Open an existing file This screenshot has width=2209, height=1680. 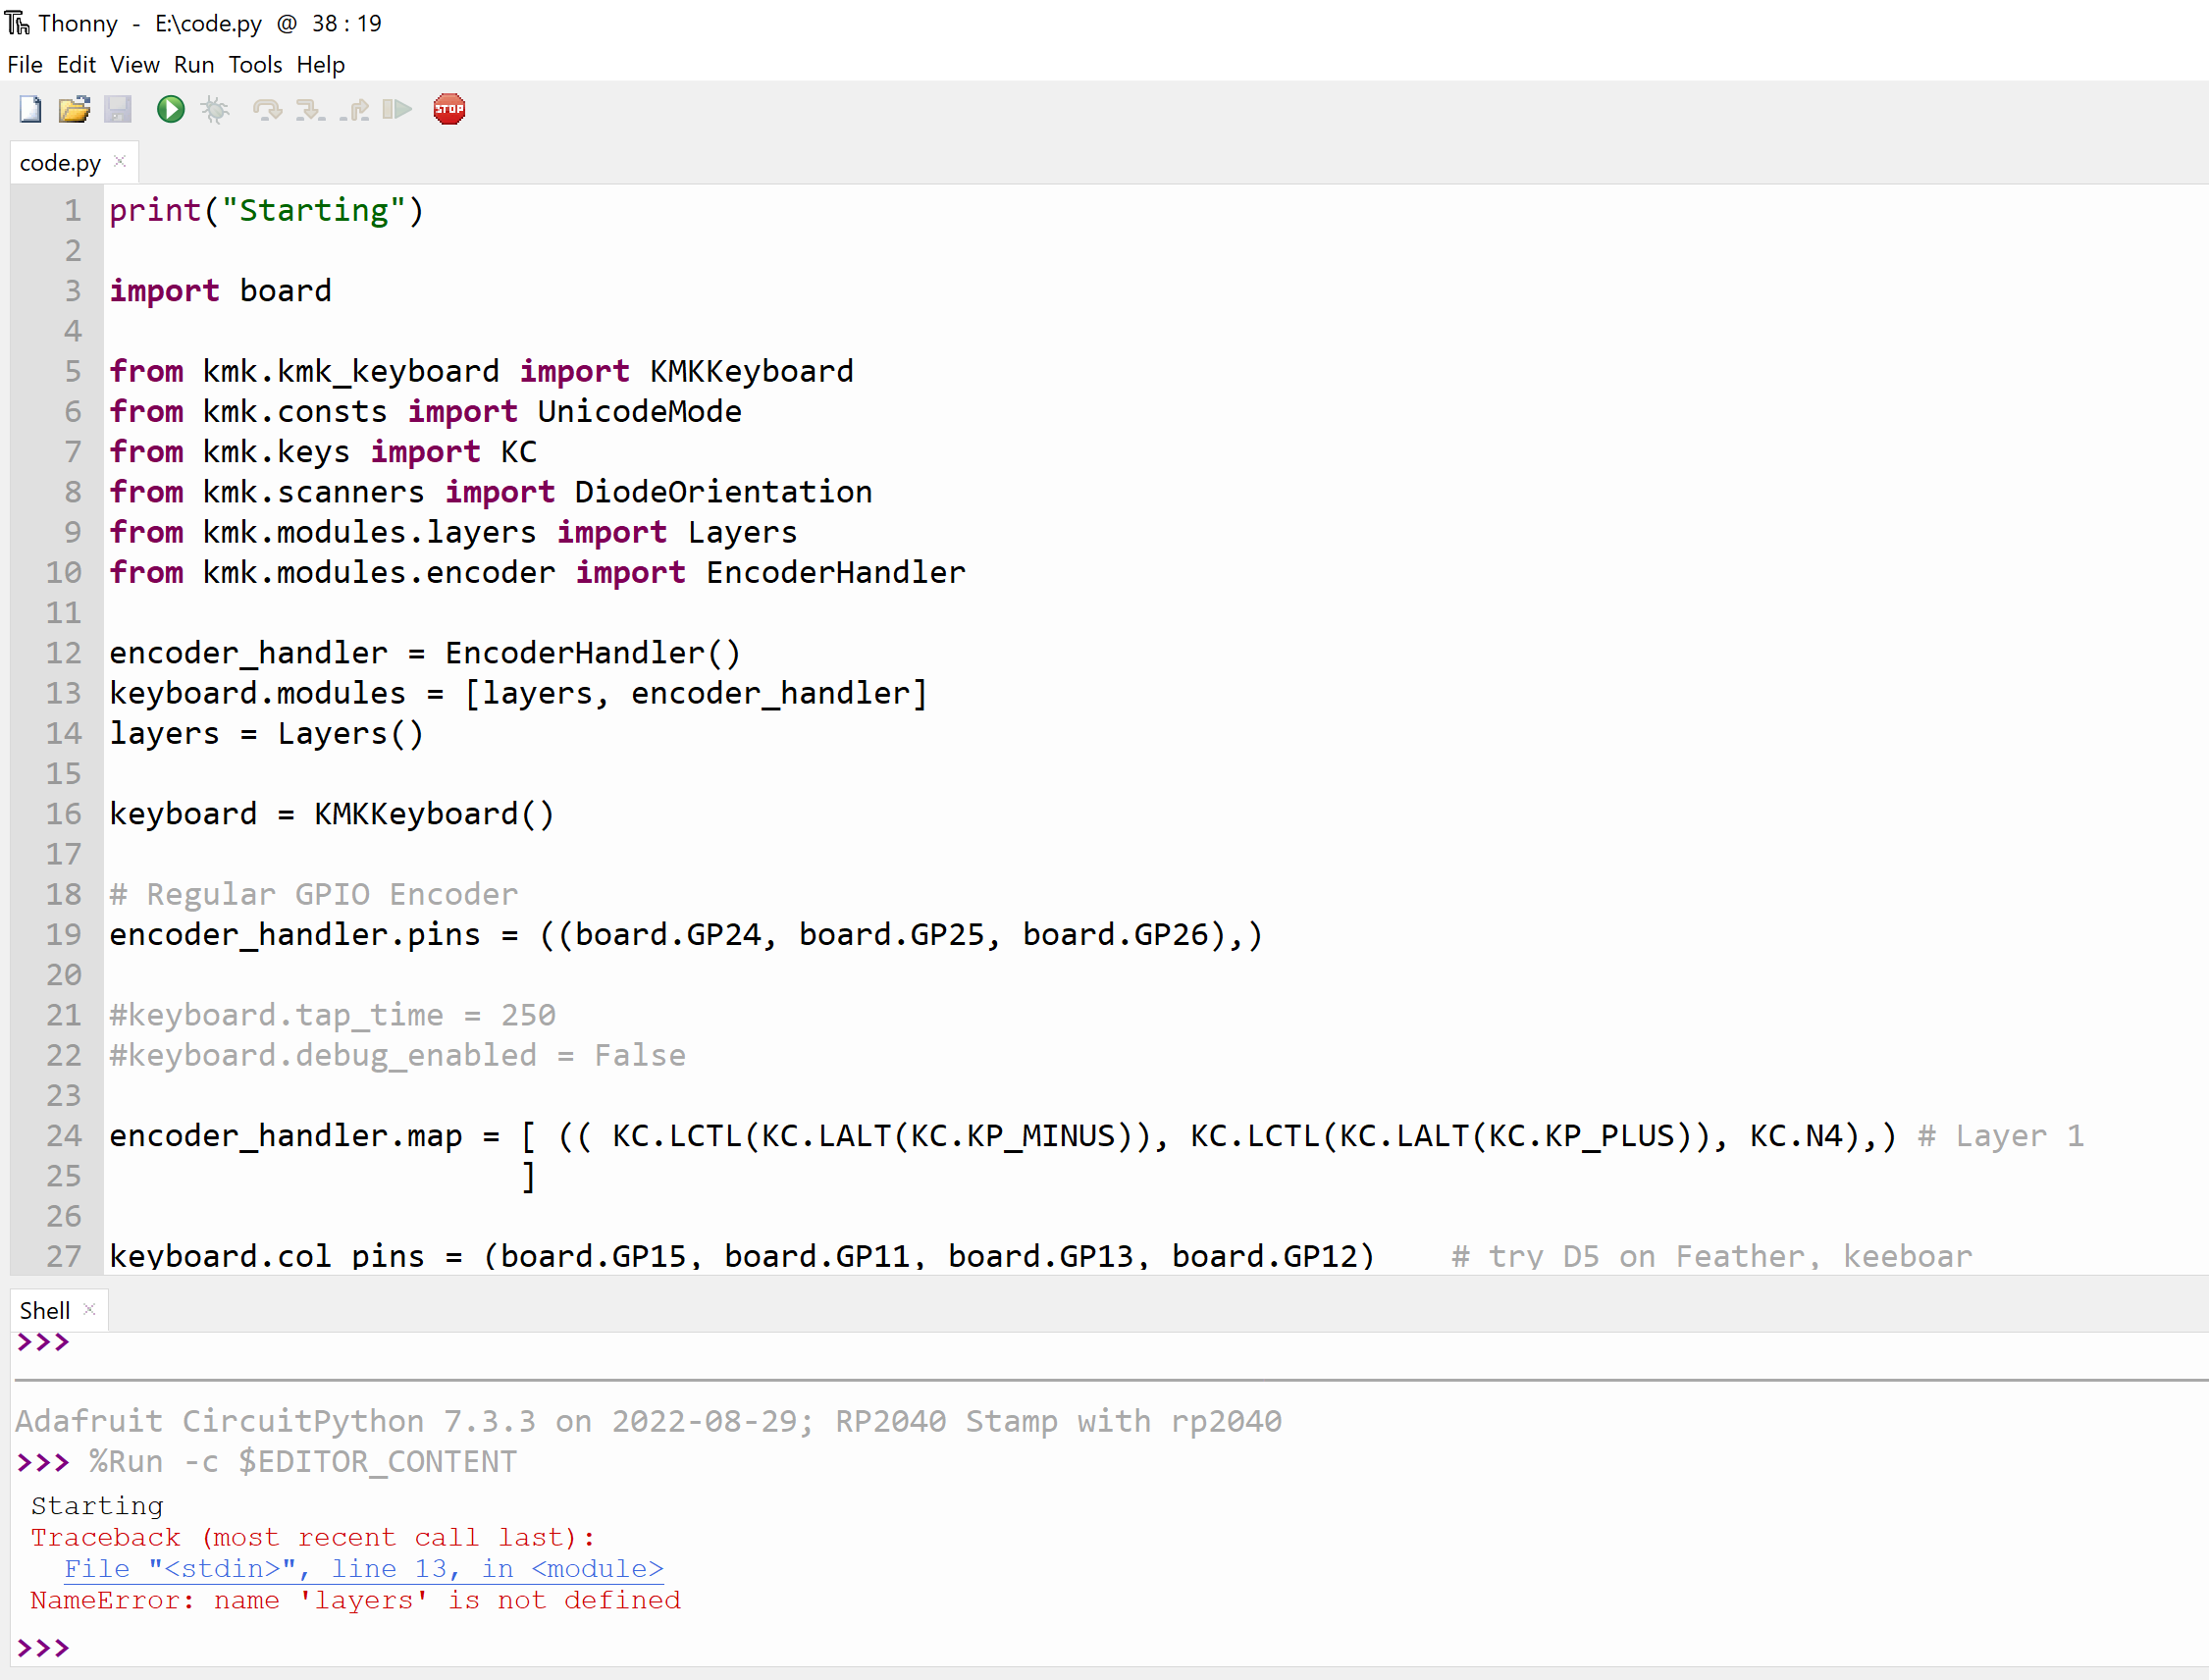pos(74,110)
